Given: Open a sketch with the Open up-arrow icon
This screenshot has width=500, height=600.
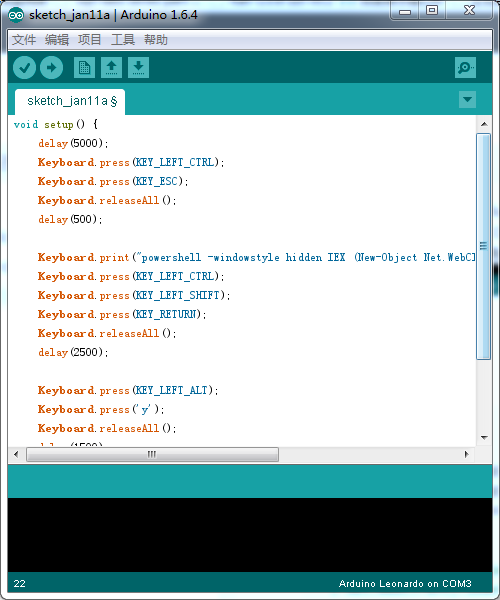Looking at the screenshot, I should click(x=111, y=68).
